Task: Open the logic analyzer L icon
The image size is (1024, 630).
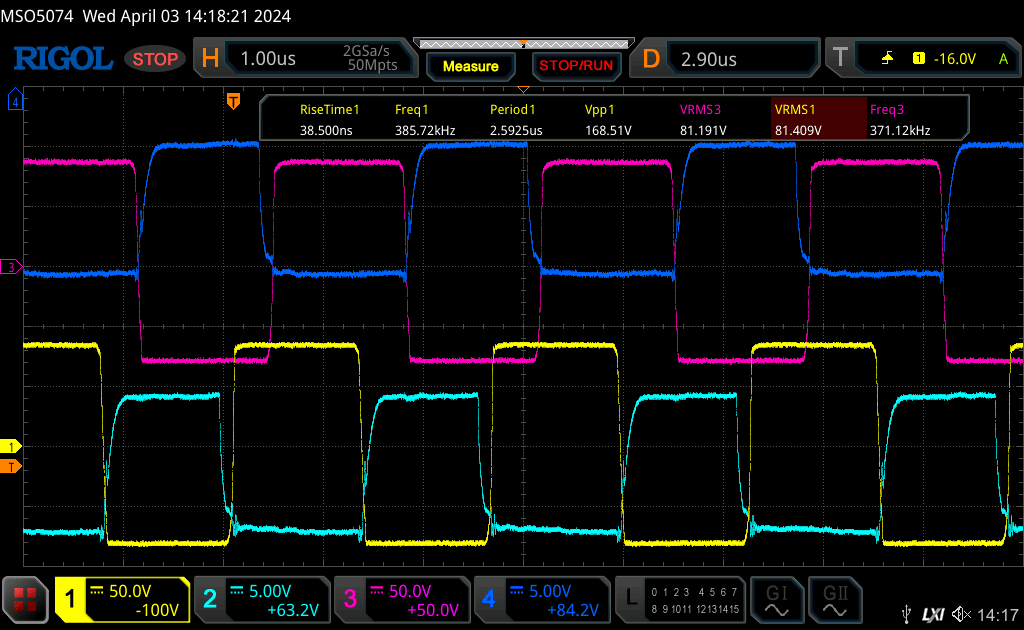Action: [631, 597]
